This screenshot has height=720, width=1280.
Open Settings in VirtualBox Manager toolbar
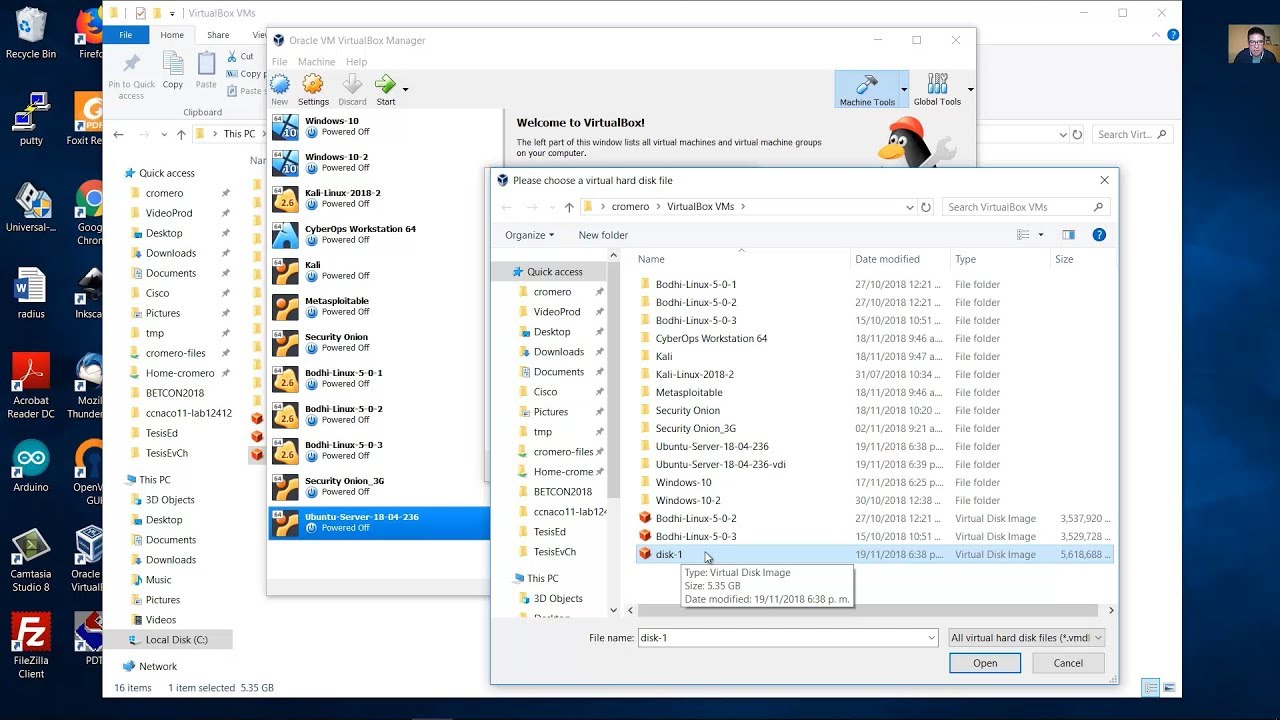(313, 89)
